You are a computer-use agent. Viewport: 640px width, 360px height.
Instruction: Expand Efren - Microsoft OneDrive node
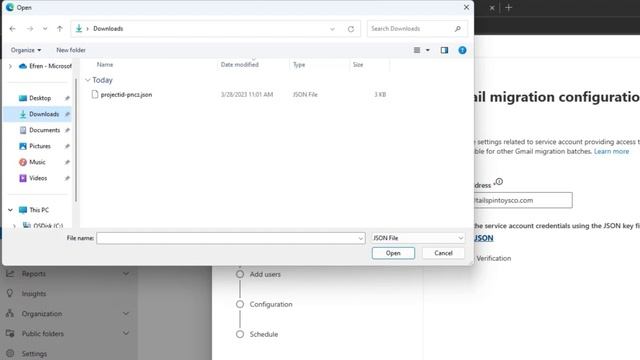pyautogui.click(x=10, y=66)
